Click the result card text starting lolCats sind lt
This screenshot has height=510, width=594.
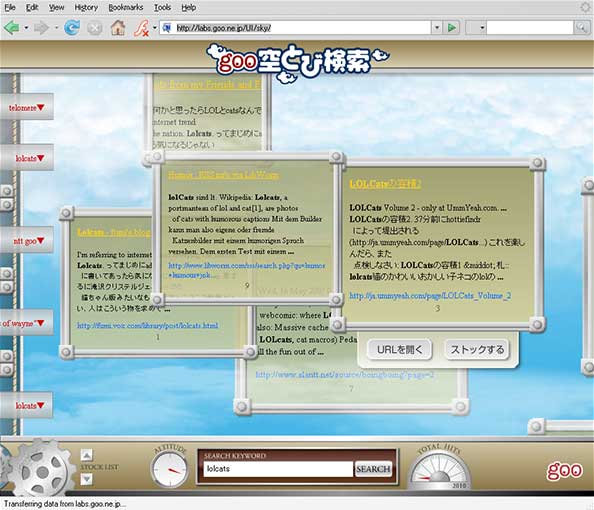244,224
